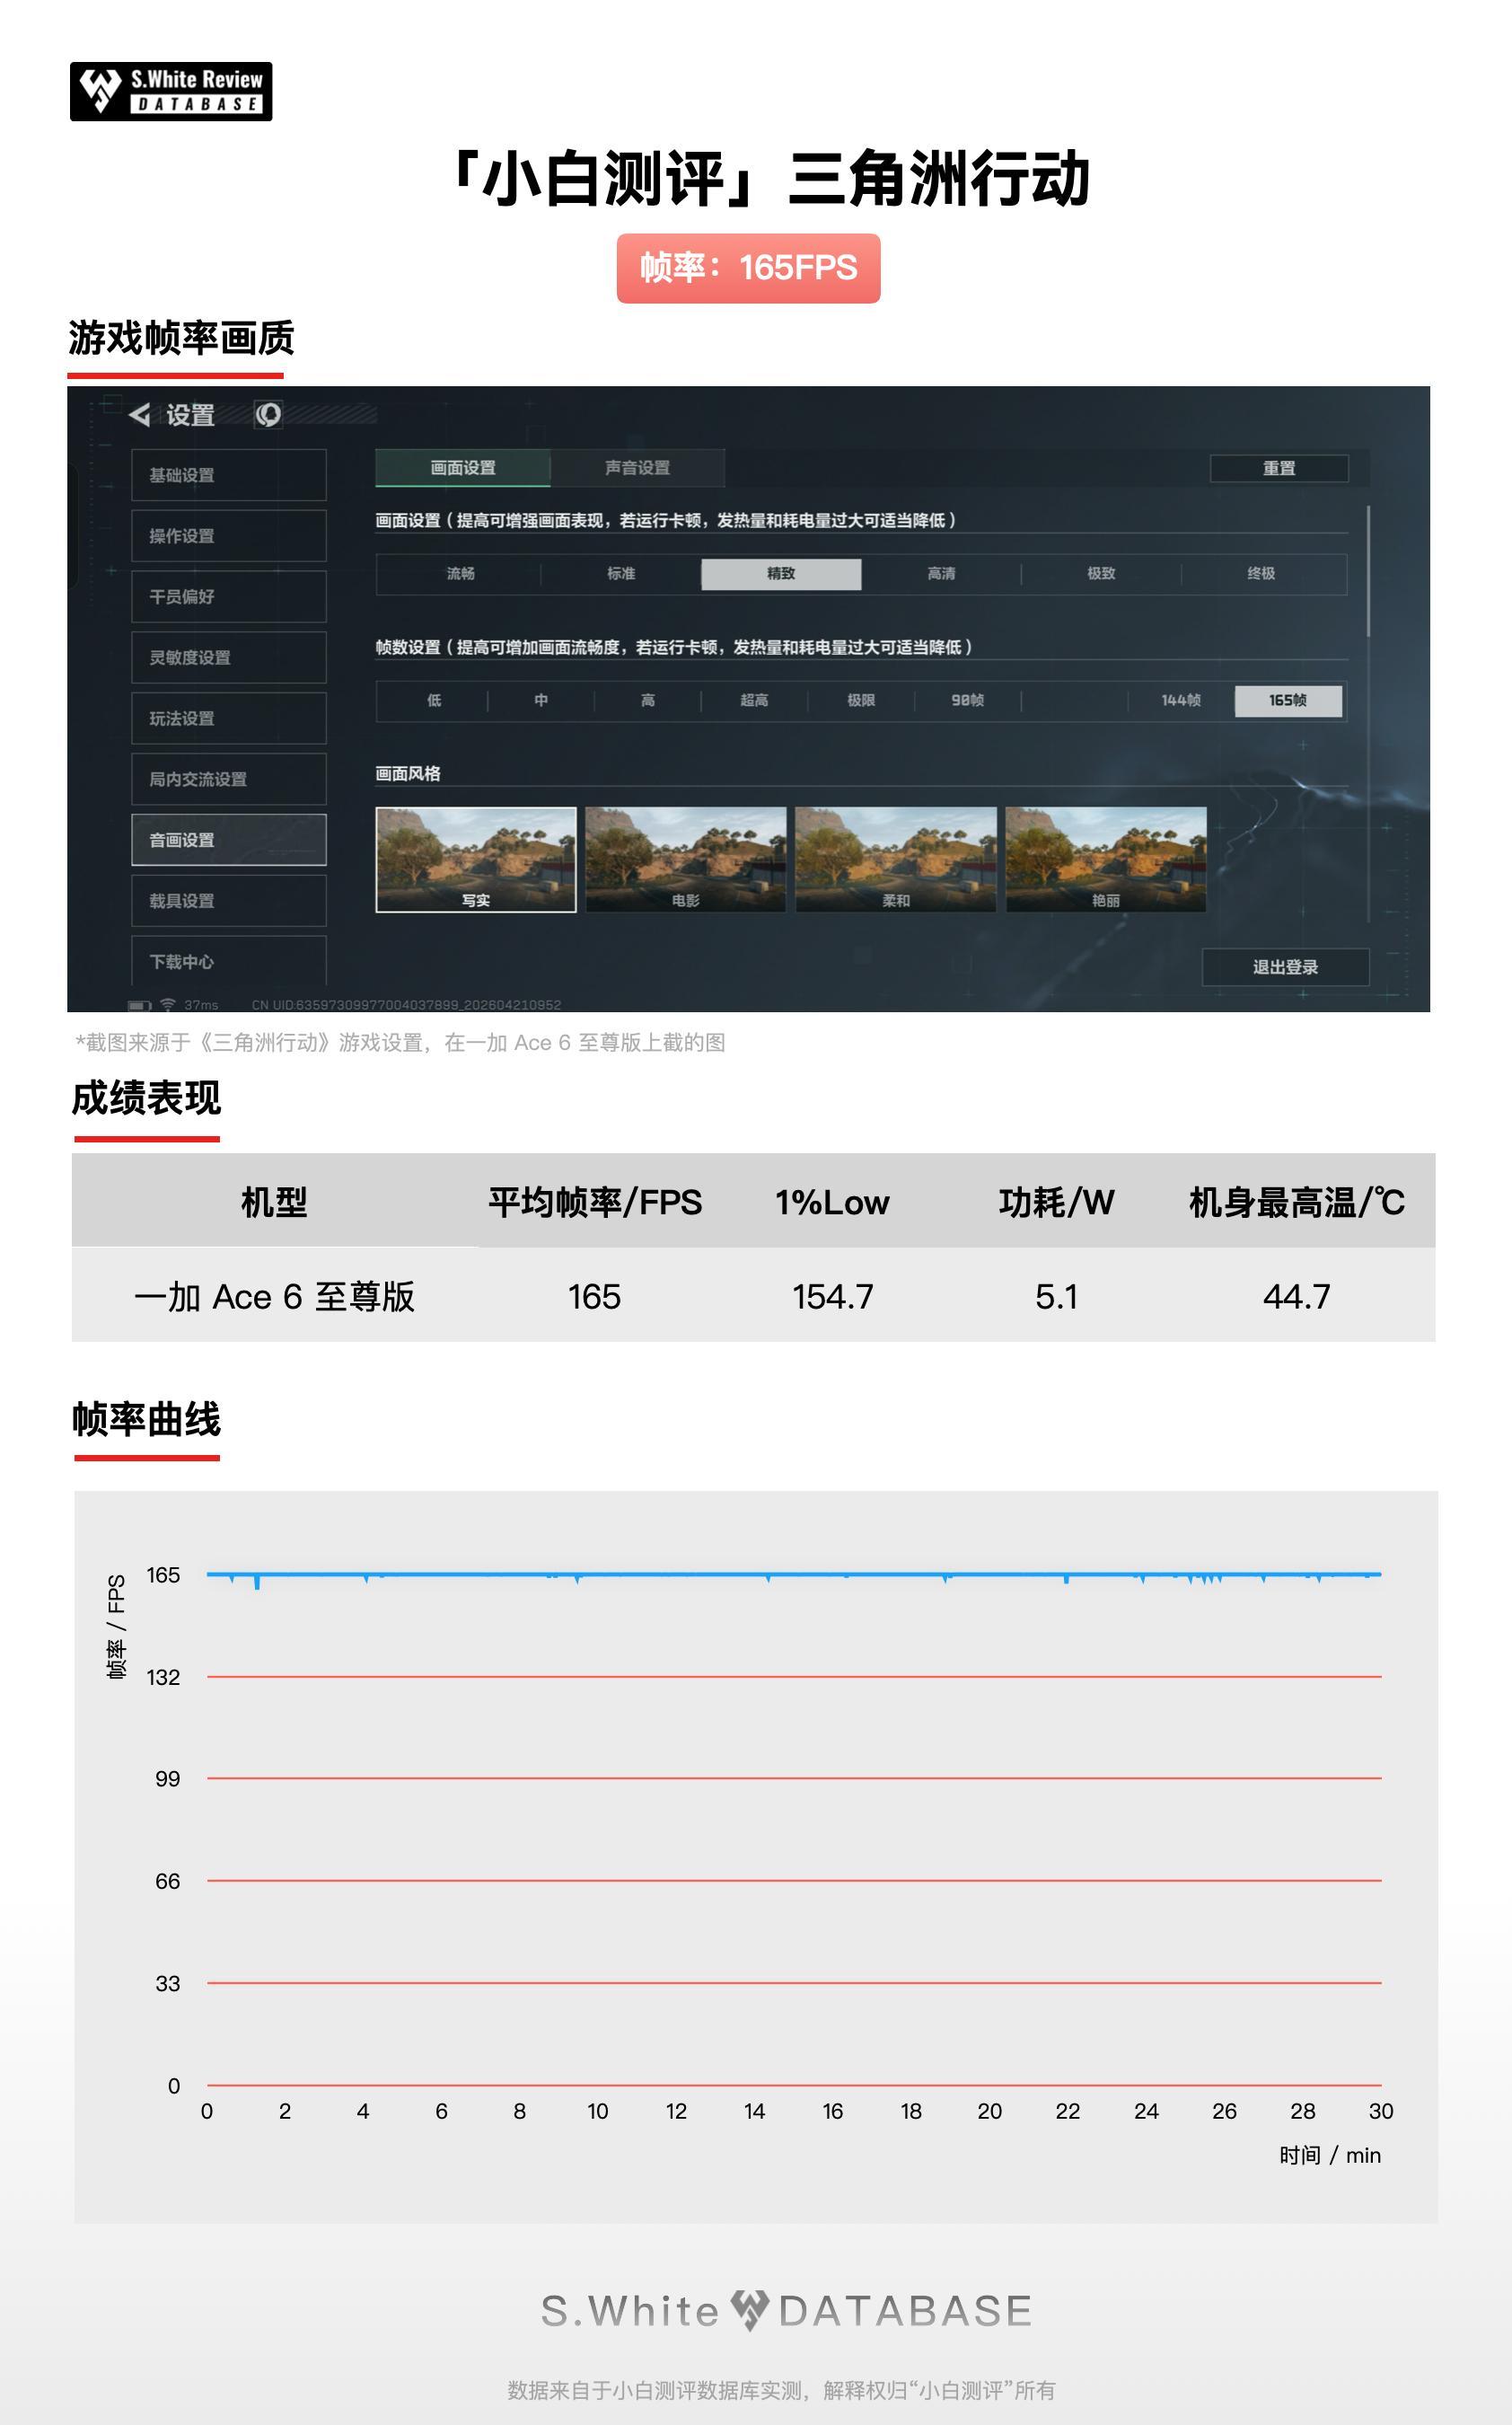The image size is (1512, 2425).
Task: Click the 5.1 power value in the table
Action: [1056, 1297]
